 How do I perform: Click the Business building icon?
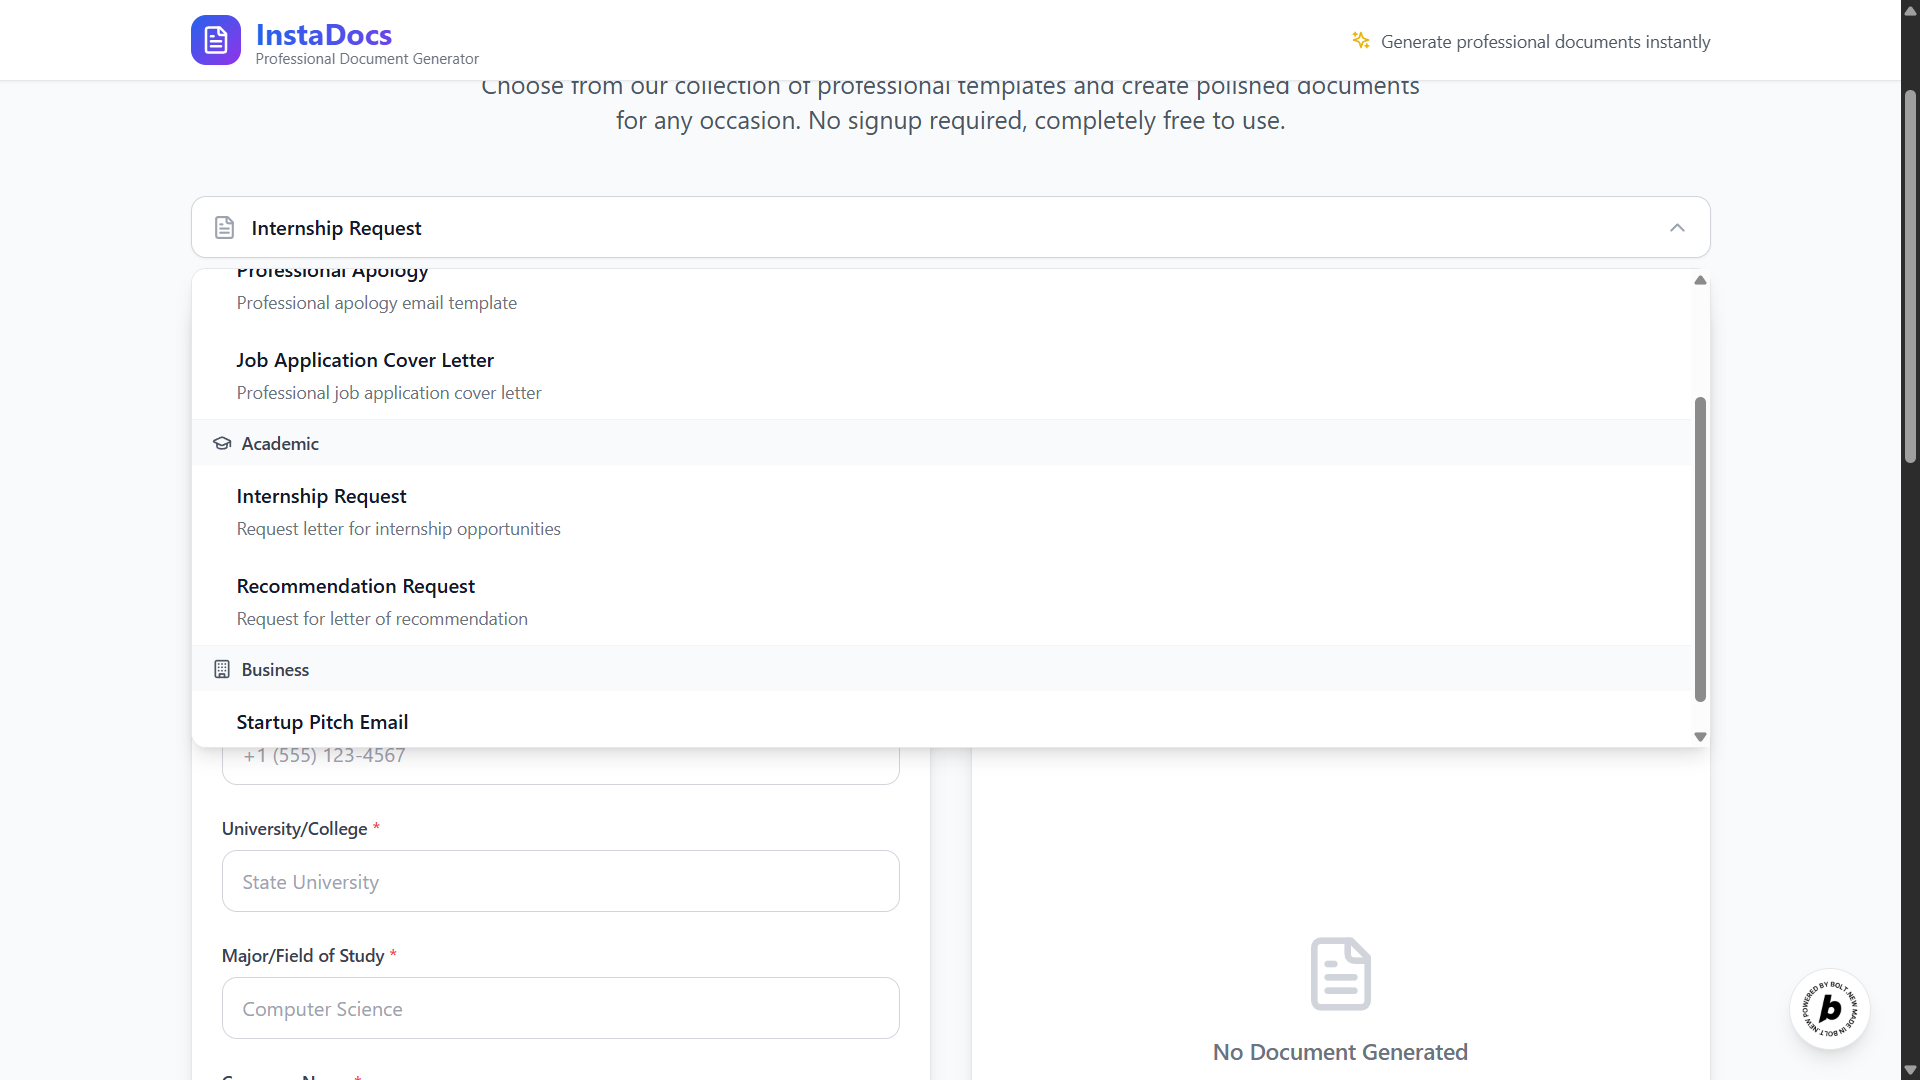tap(222, 669)
